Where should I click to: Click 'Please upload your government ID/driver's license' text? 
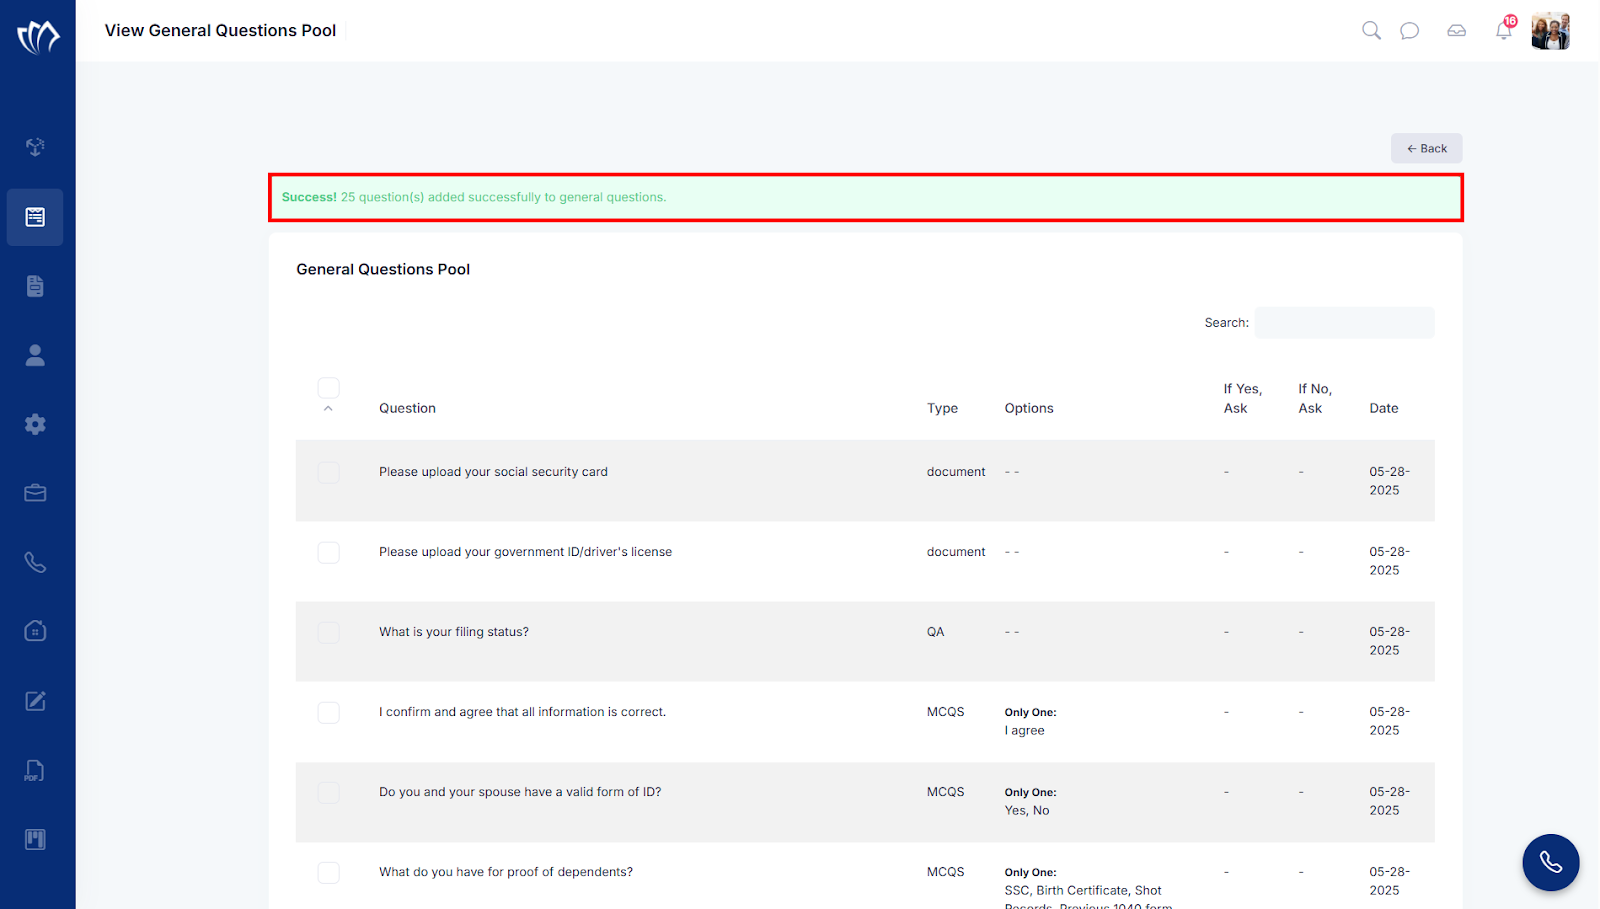525,552
